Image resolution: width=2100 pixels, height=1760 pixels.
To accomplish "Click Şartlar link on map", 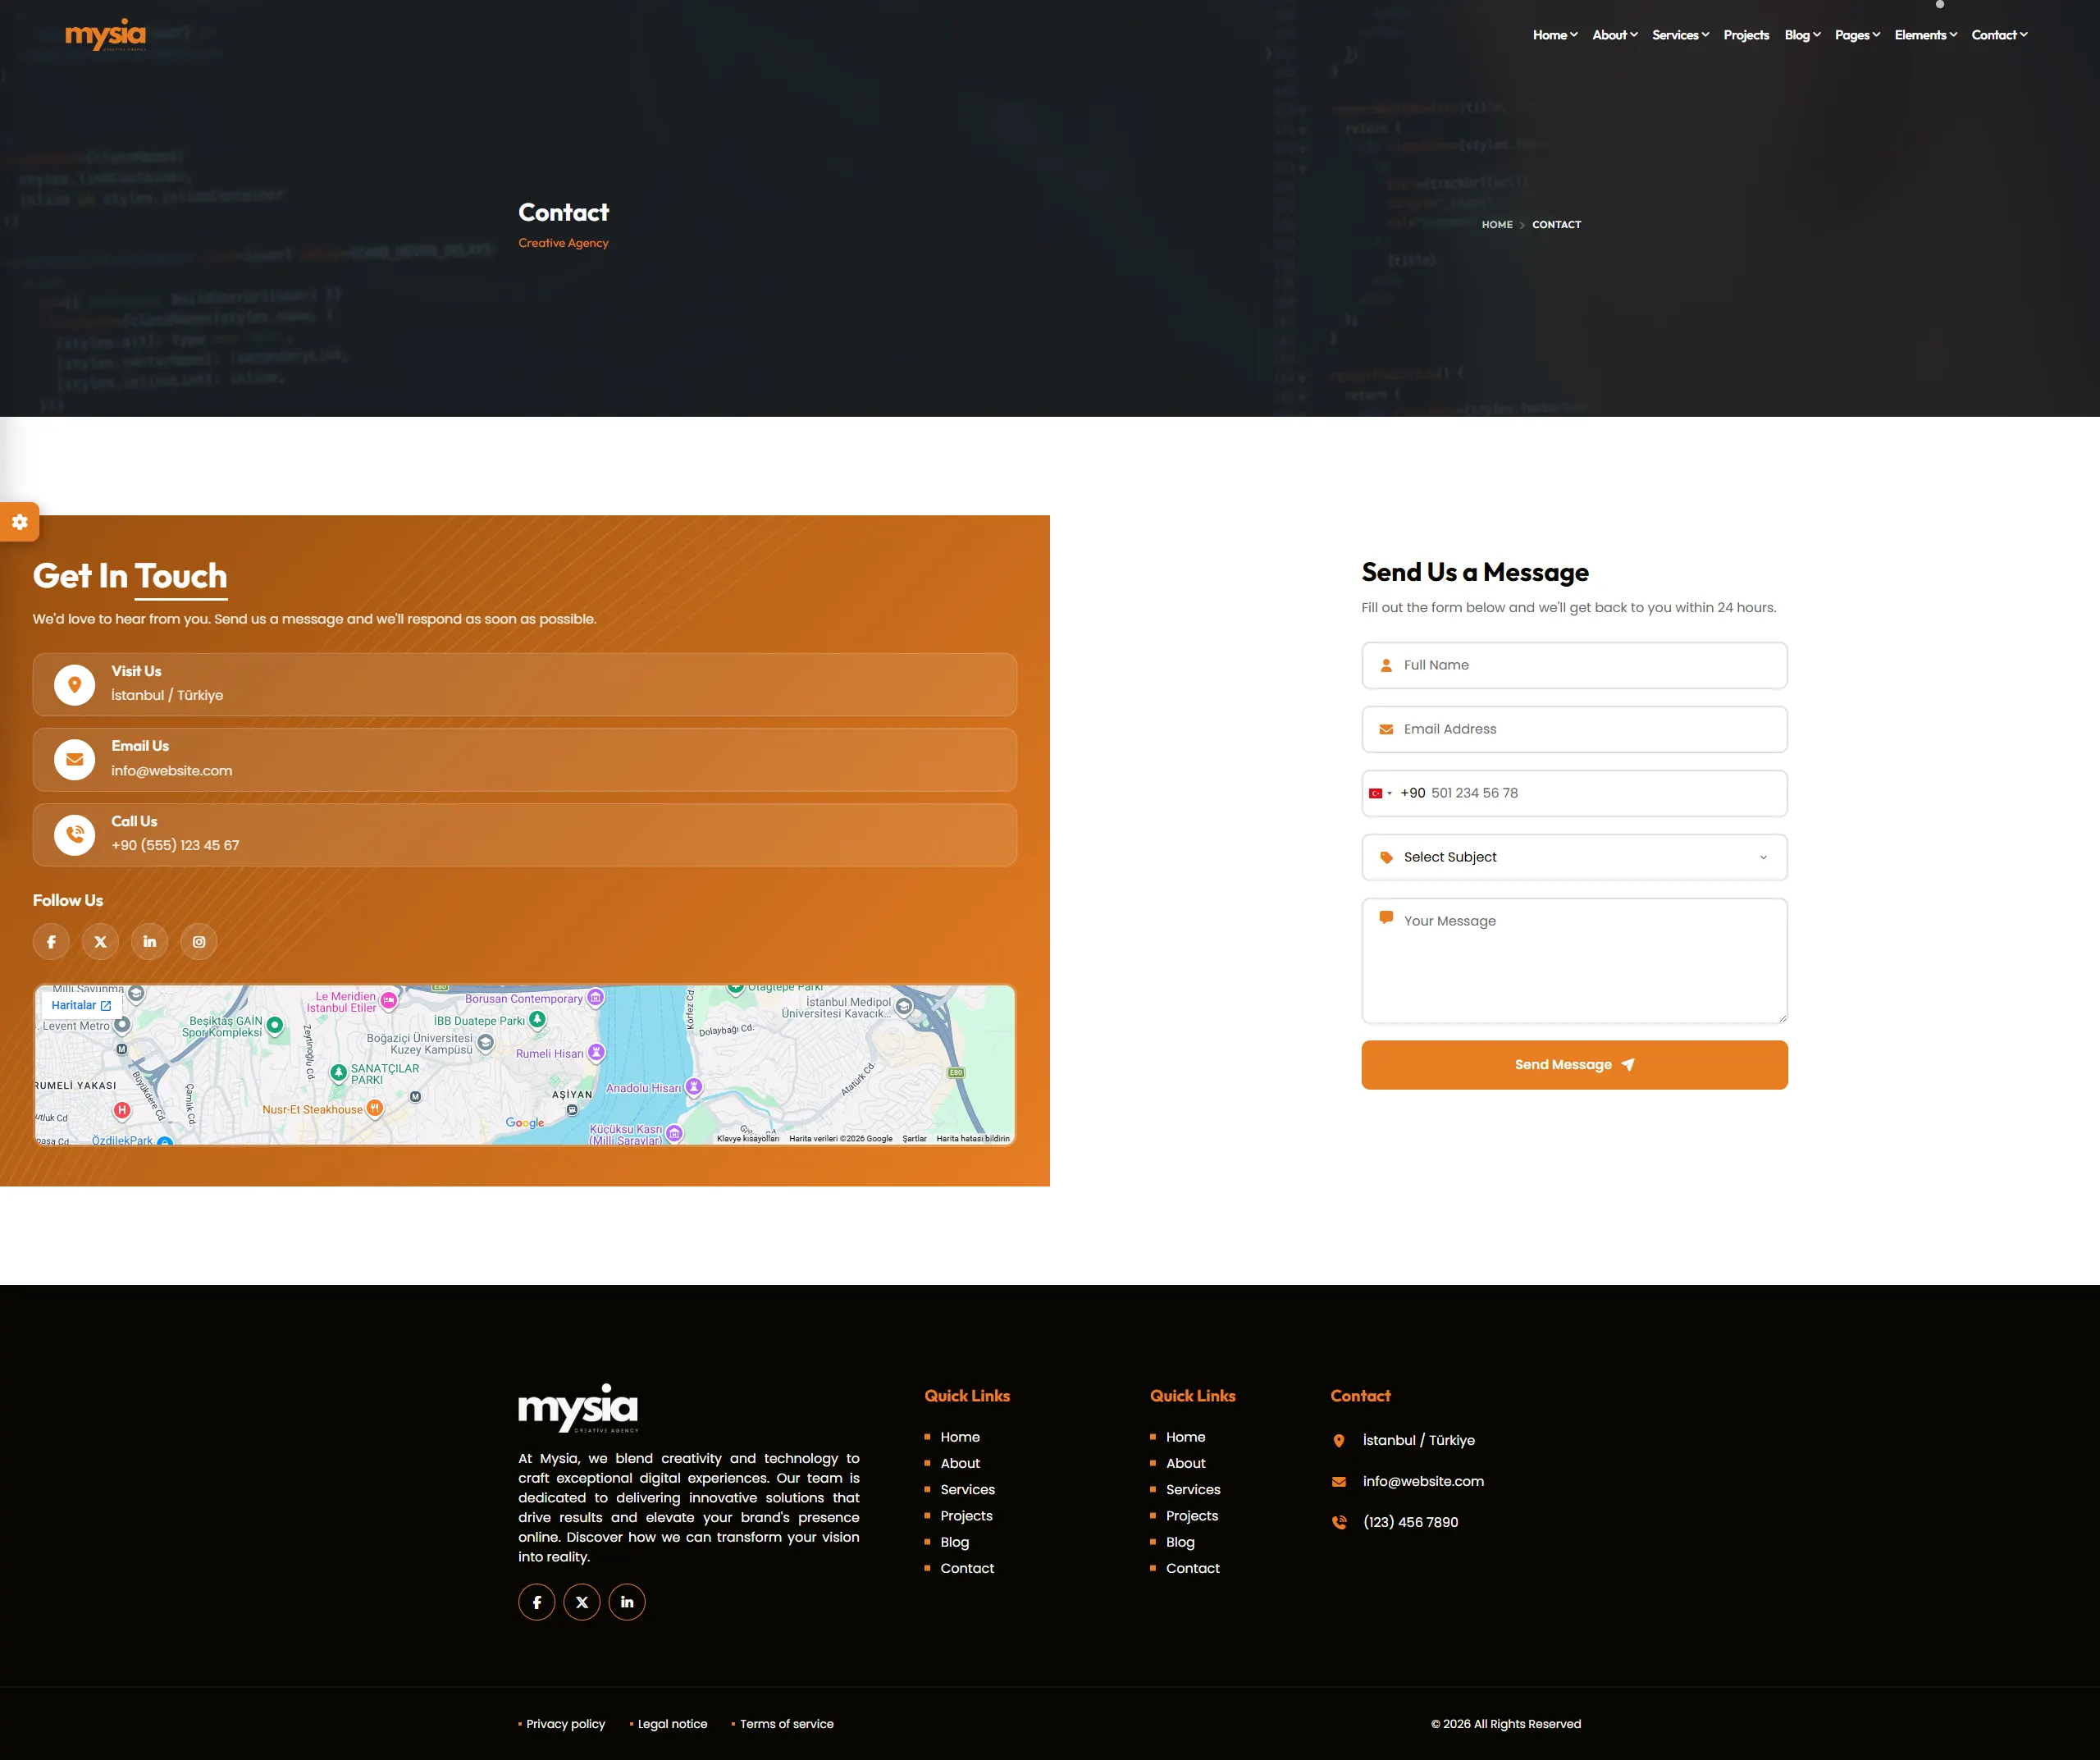I will coord(914,1138).
